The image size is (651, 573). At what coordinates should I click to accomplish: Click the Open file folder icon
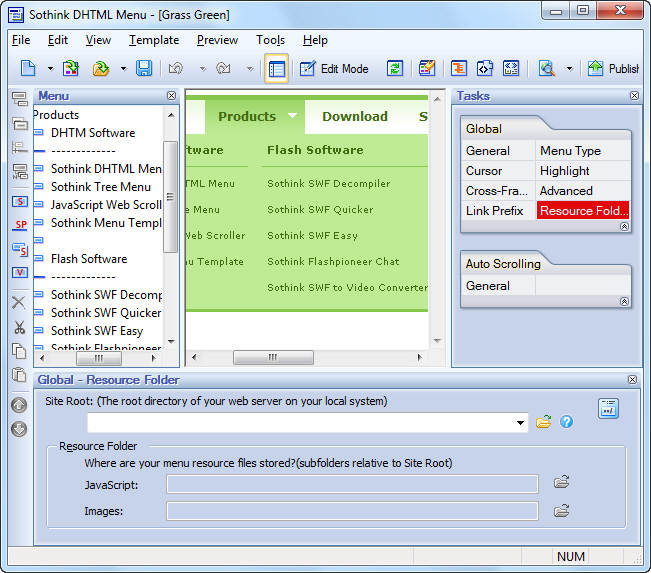click(101, 68)
